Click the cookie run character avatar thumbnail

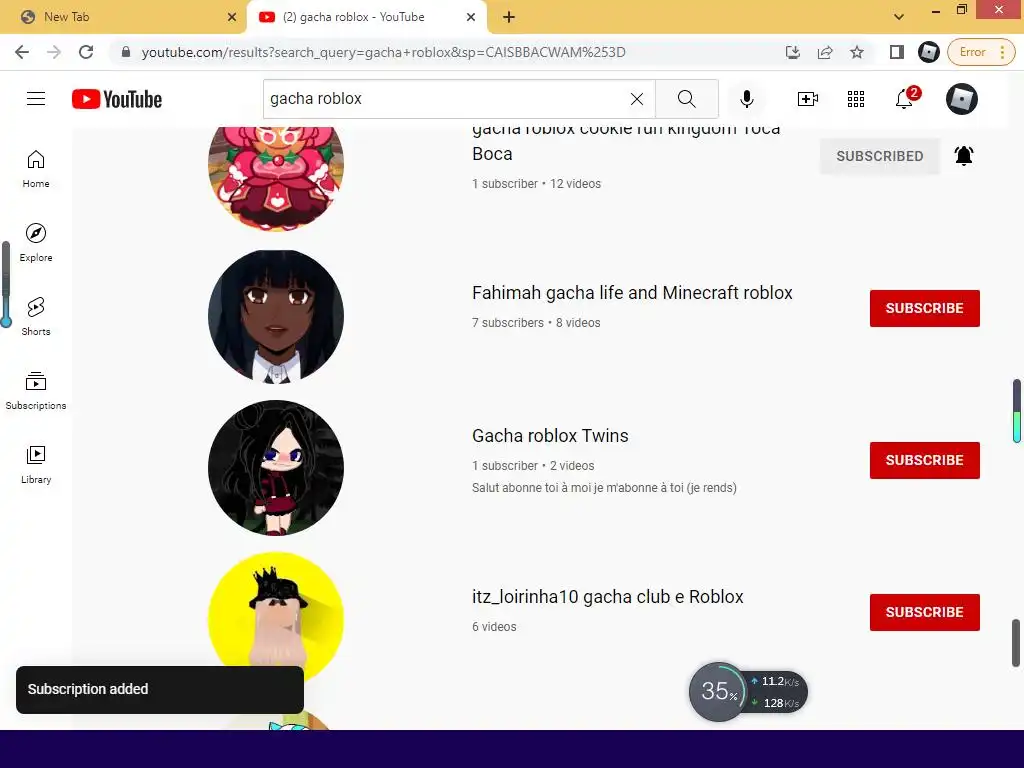tap(276, 178)
